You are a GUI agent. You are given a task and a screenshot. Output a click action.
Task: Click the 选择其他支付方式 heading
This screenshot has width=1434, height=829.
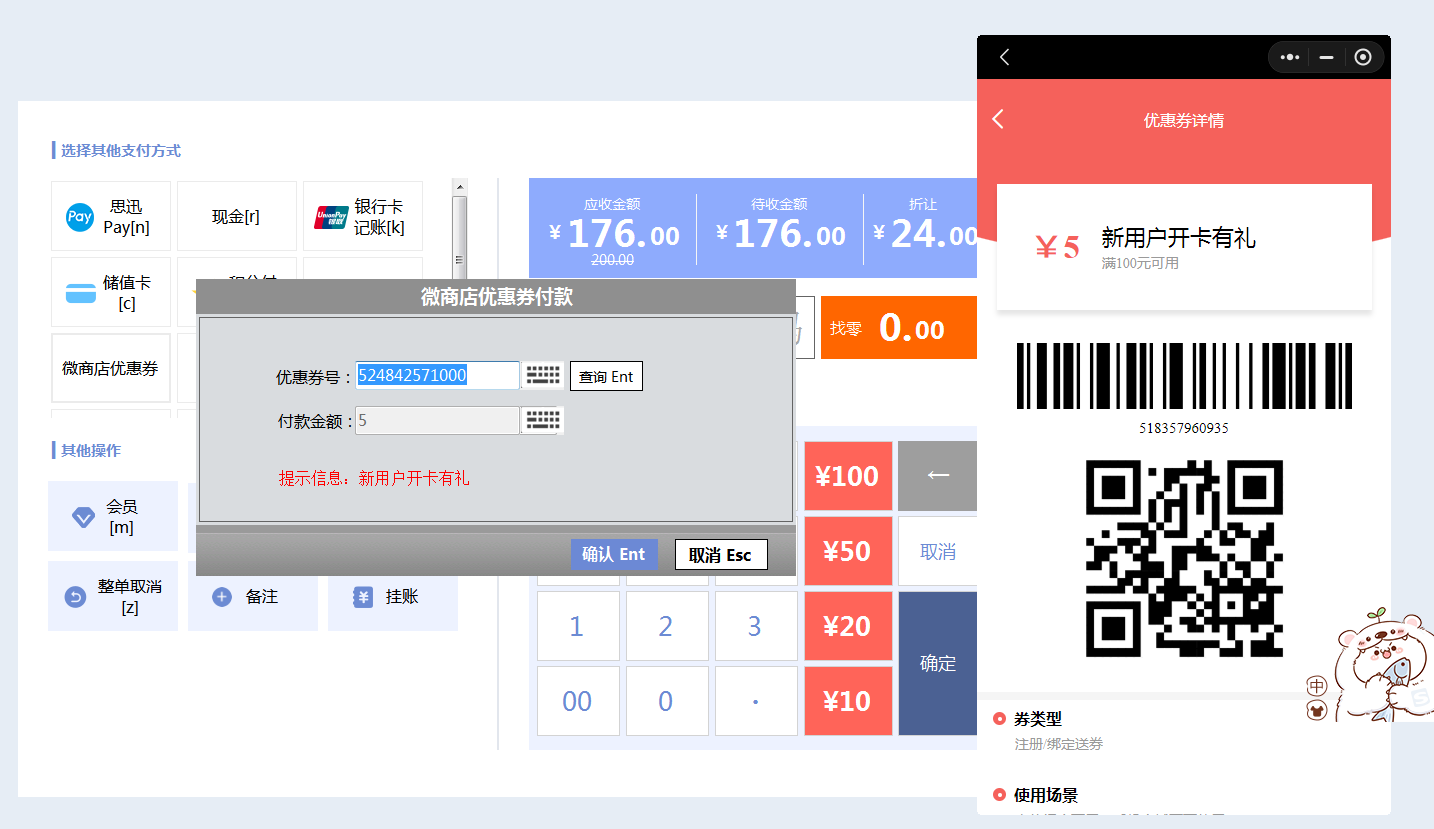tap(120, 151)
